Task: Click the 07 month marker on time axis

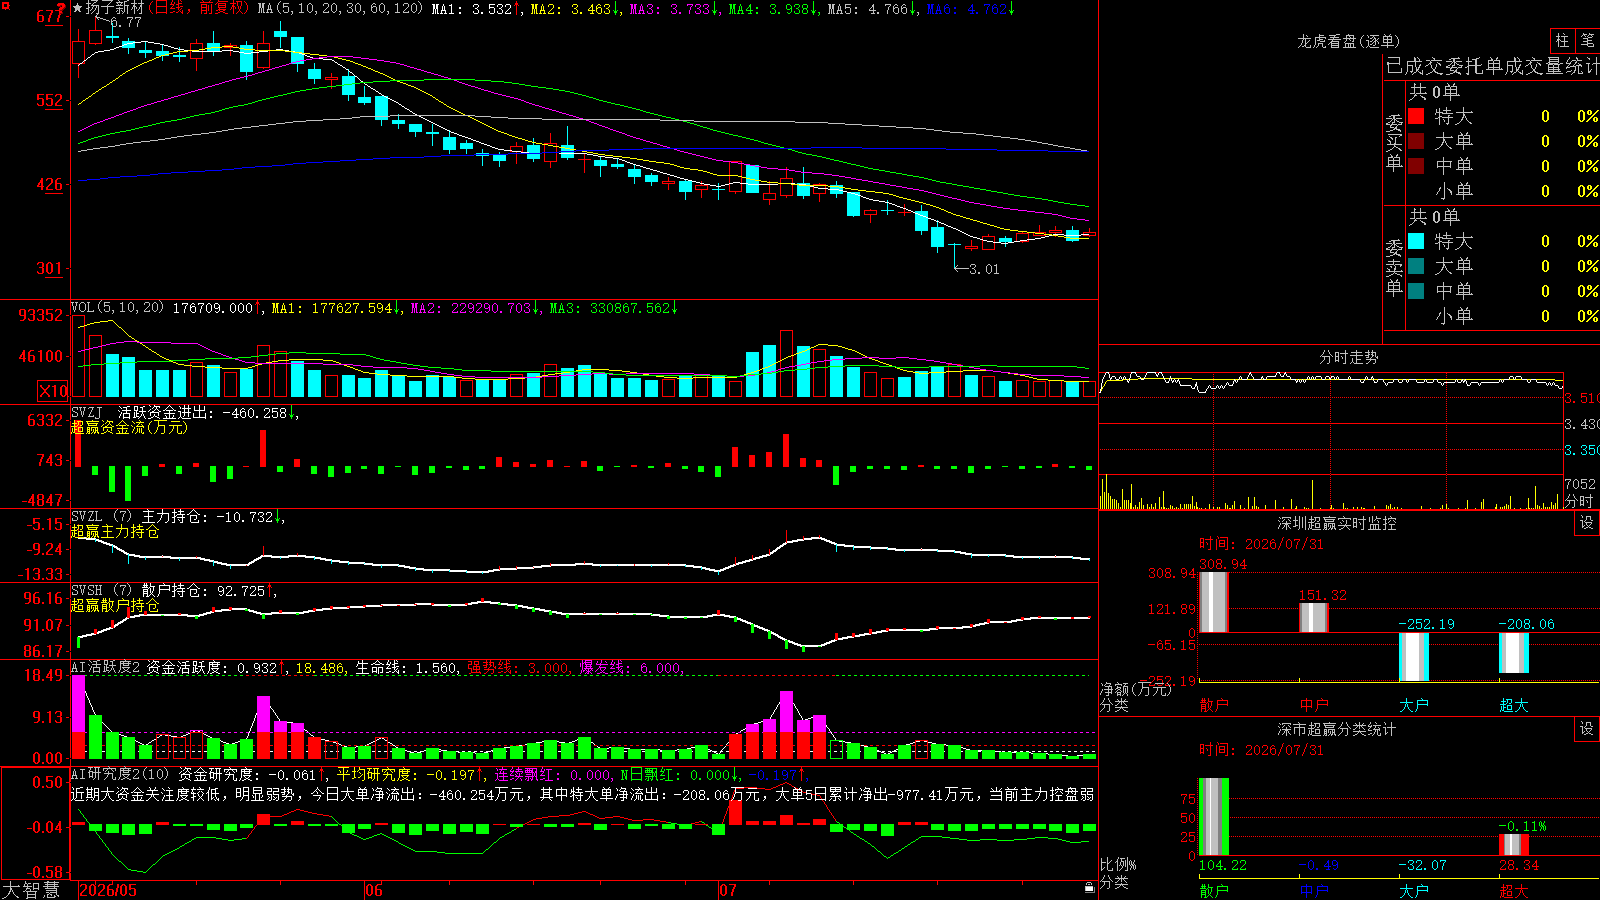Action: click(x=728, y=890)
